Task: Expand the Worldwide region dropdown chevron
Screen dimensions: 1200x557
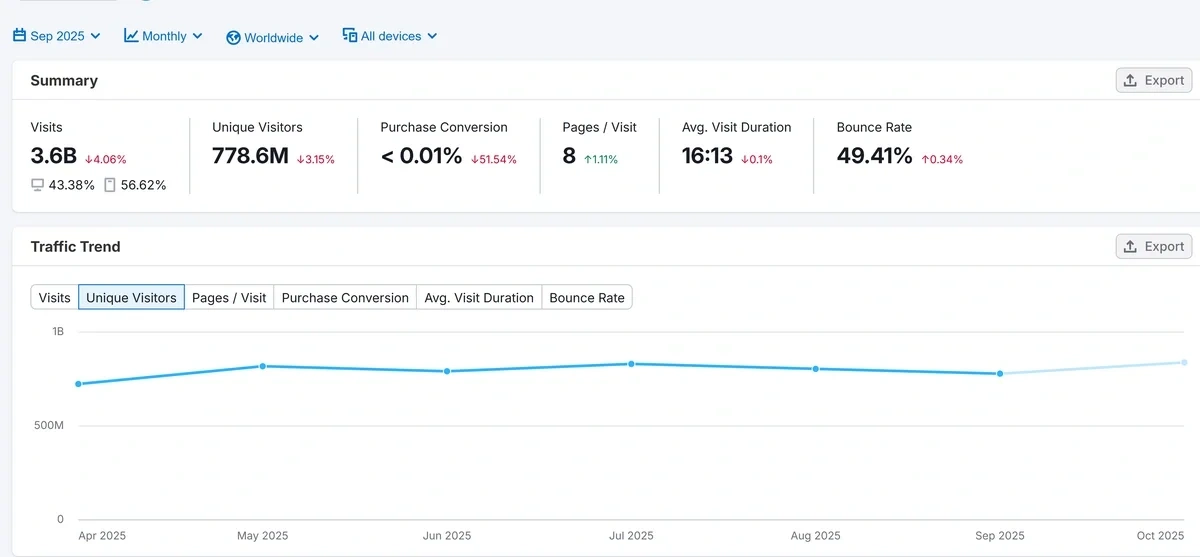Action: pos(314,37)
